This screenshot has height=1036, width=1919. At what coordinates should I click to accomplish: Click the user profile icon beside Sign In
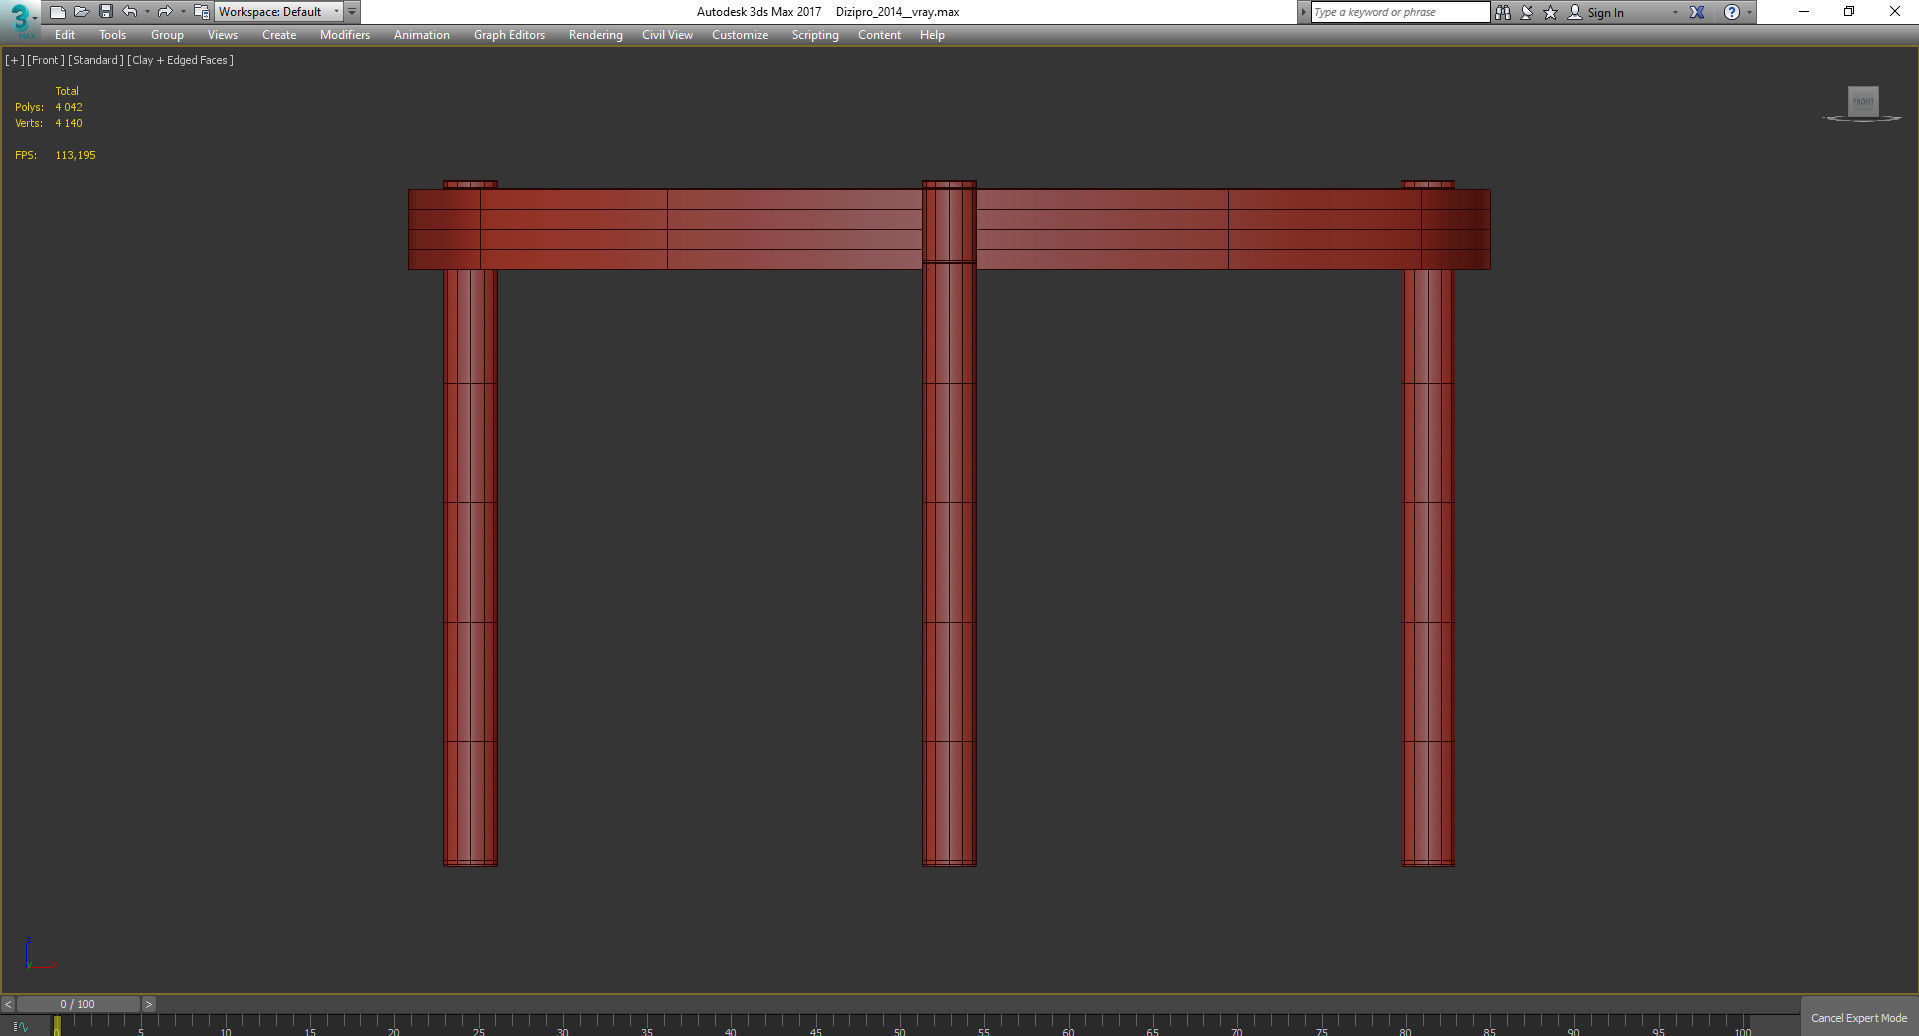tap(1574, 12)
